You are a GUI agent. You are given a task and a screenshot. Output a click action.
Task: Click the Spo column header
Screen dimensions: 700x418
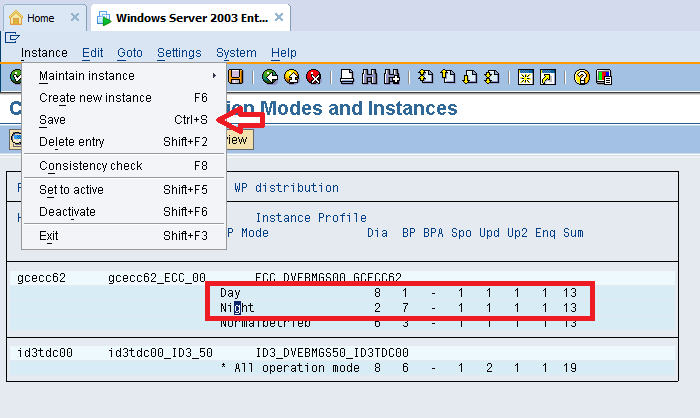(x=461, y=233)
